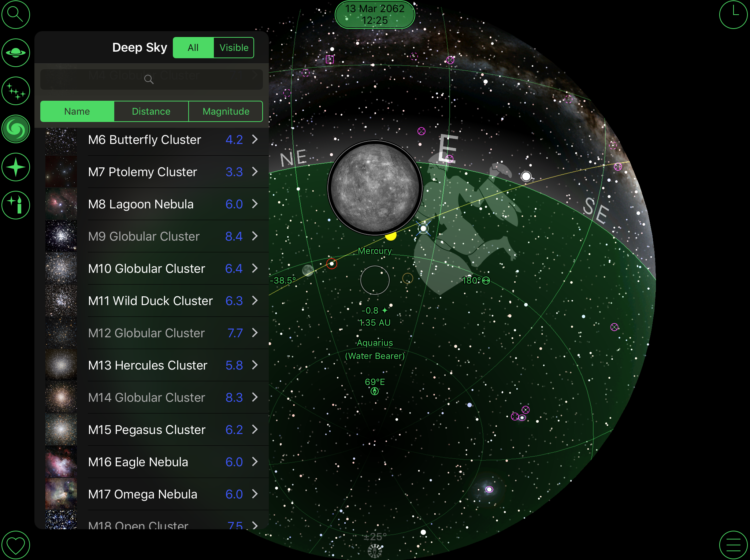Choose 'M17 Omega Nebula' row text
This screenshot has height=560, width=750.
point(143,494)
